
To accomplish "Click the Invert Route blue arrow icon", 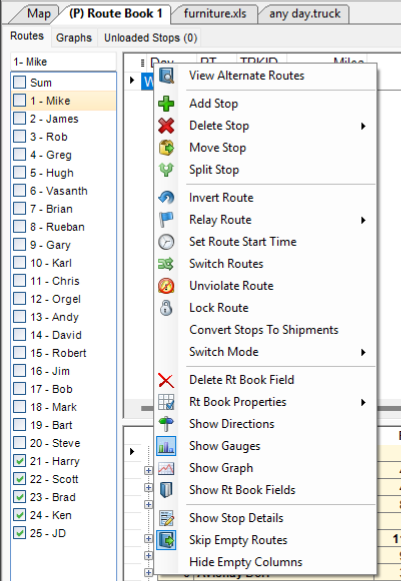I will tap(166, 197).
